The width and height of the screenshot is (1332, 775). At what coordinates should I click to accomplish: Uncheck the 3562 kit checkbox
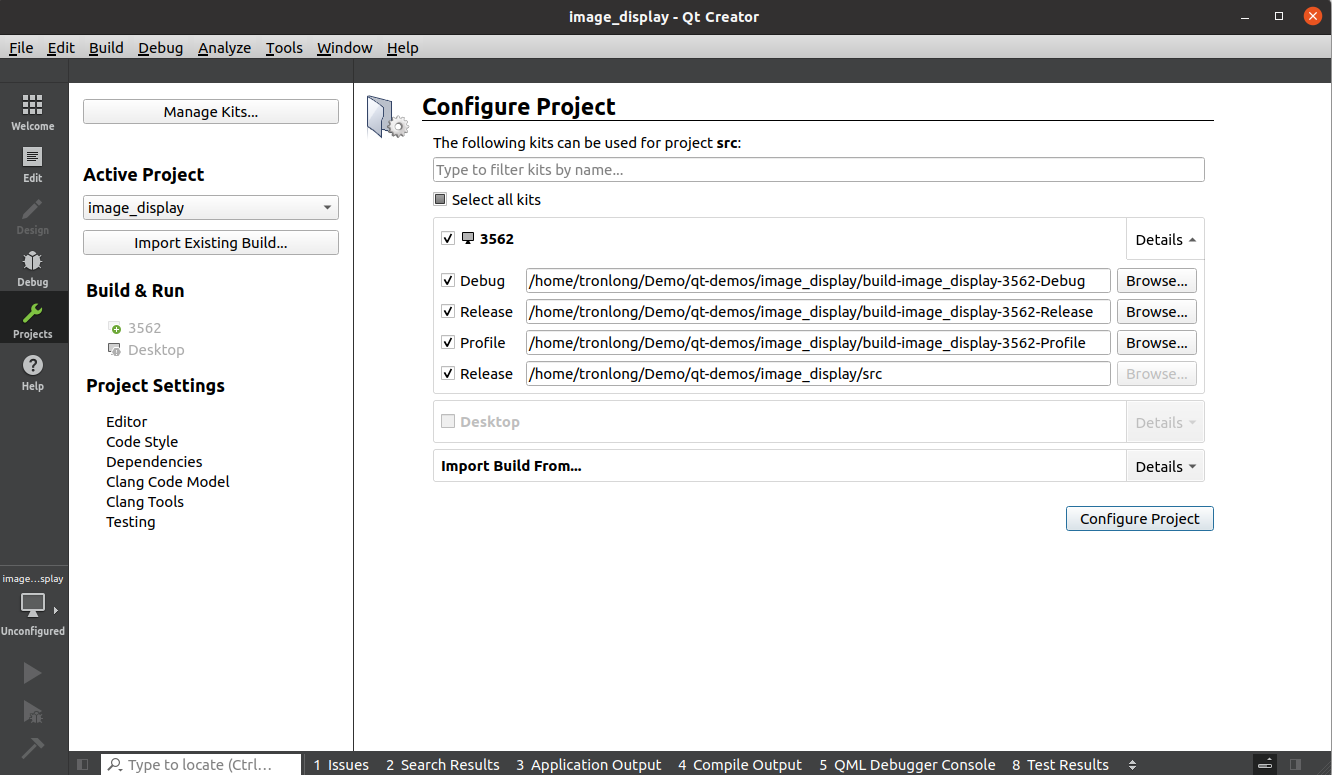pyautogui.click(x=447, y=239)
